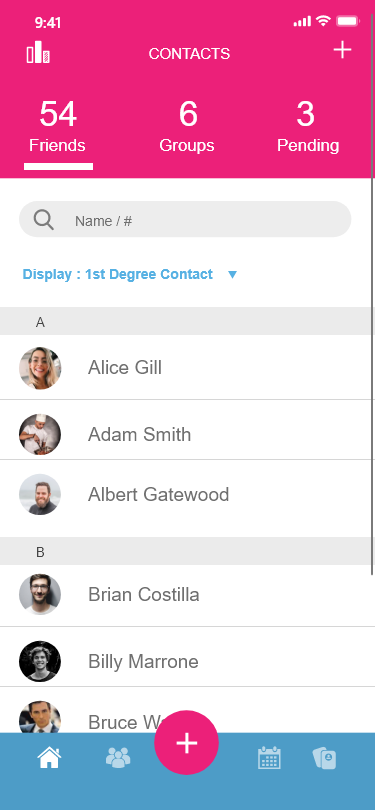Open the people group icon in bottom bar
The height and width of the screenshot is (810, 375).
coord(118,758)
